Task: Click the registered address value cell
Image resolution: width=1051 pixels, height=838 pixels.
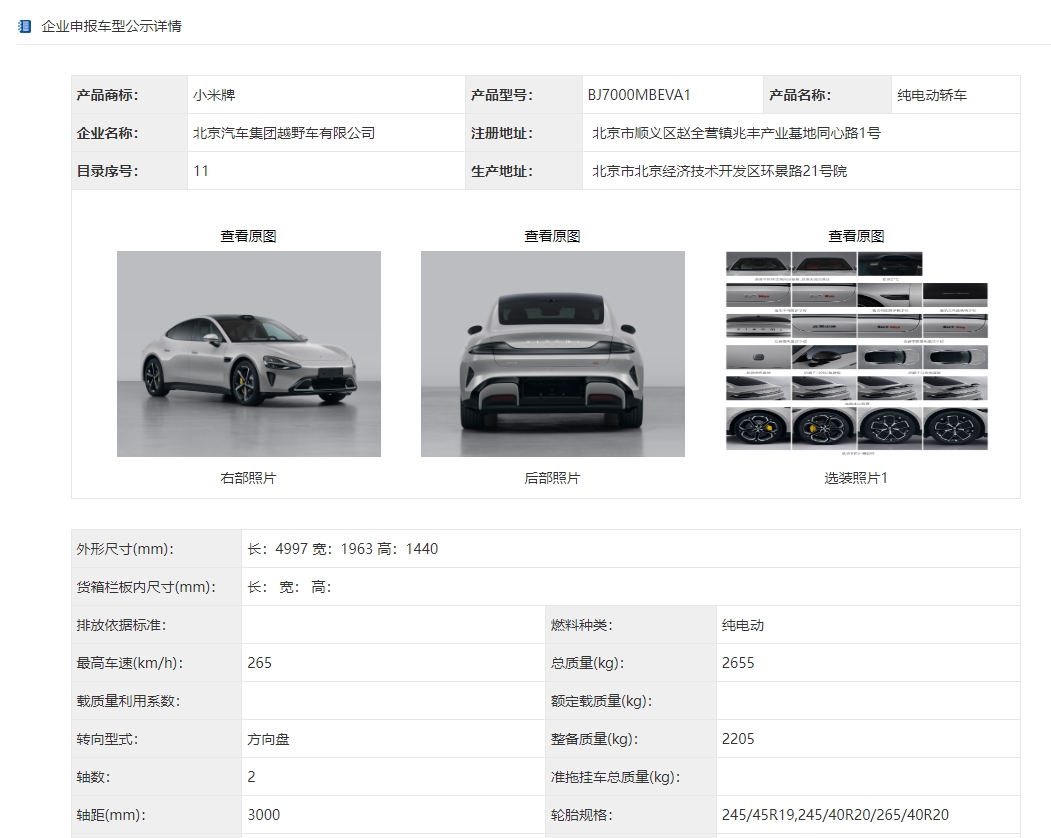Action: 736,133
